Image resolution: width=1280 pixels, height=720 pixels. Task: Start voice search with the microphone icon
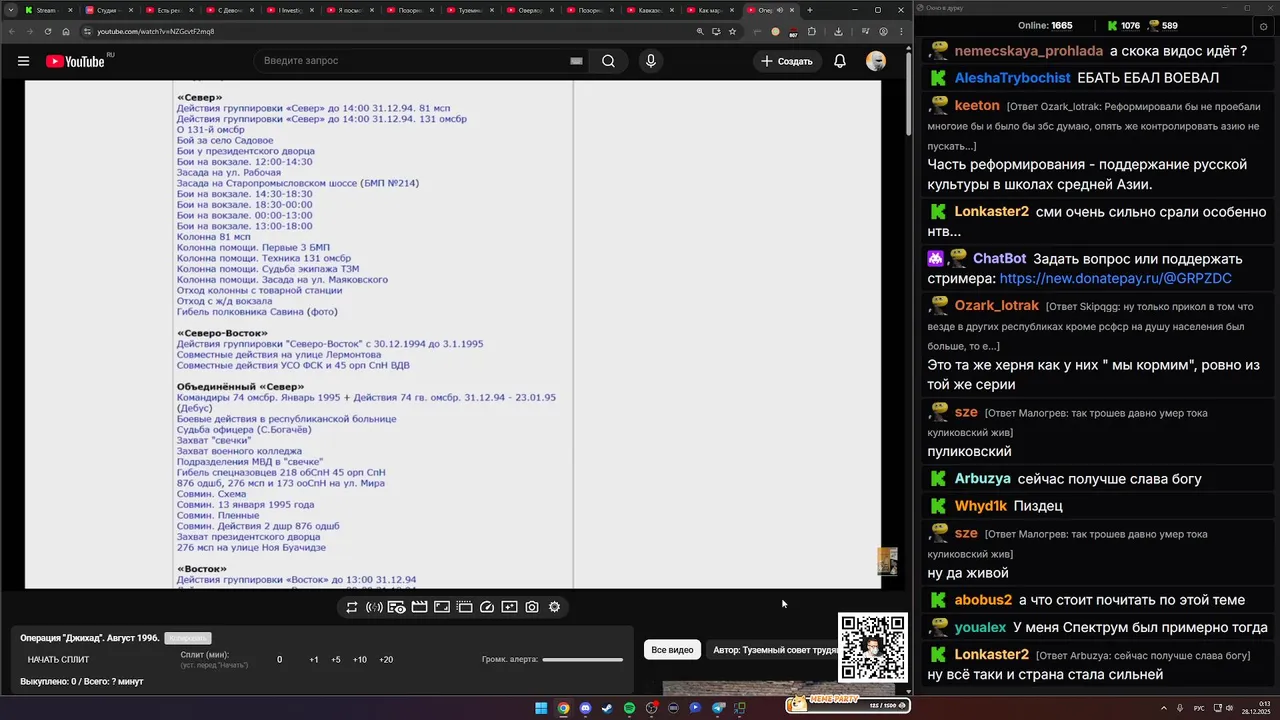point(651,61)
